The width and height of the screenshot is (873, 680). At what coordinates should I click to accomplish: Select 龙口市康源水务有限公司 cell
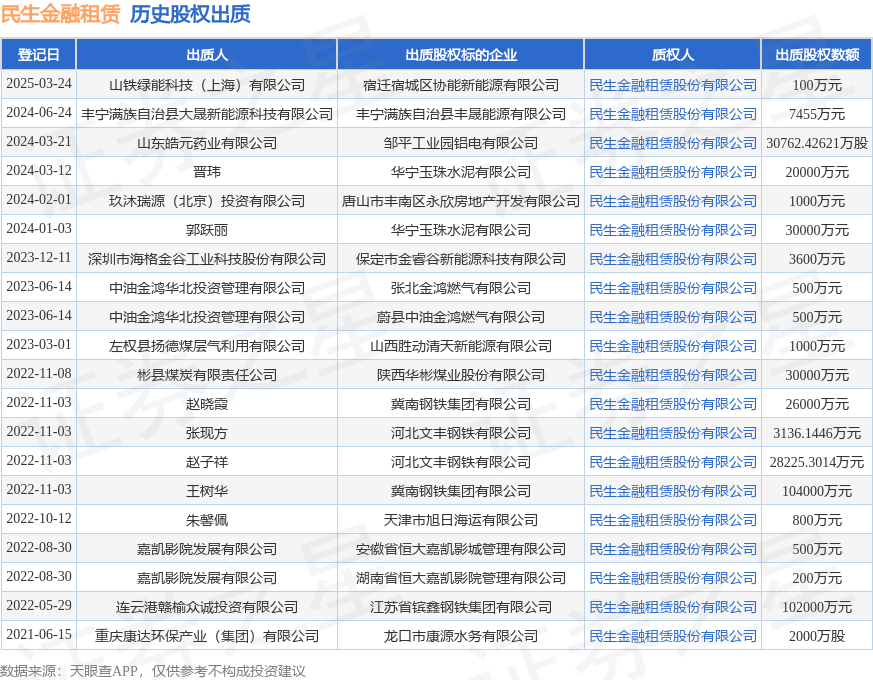pos(460,636)
